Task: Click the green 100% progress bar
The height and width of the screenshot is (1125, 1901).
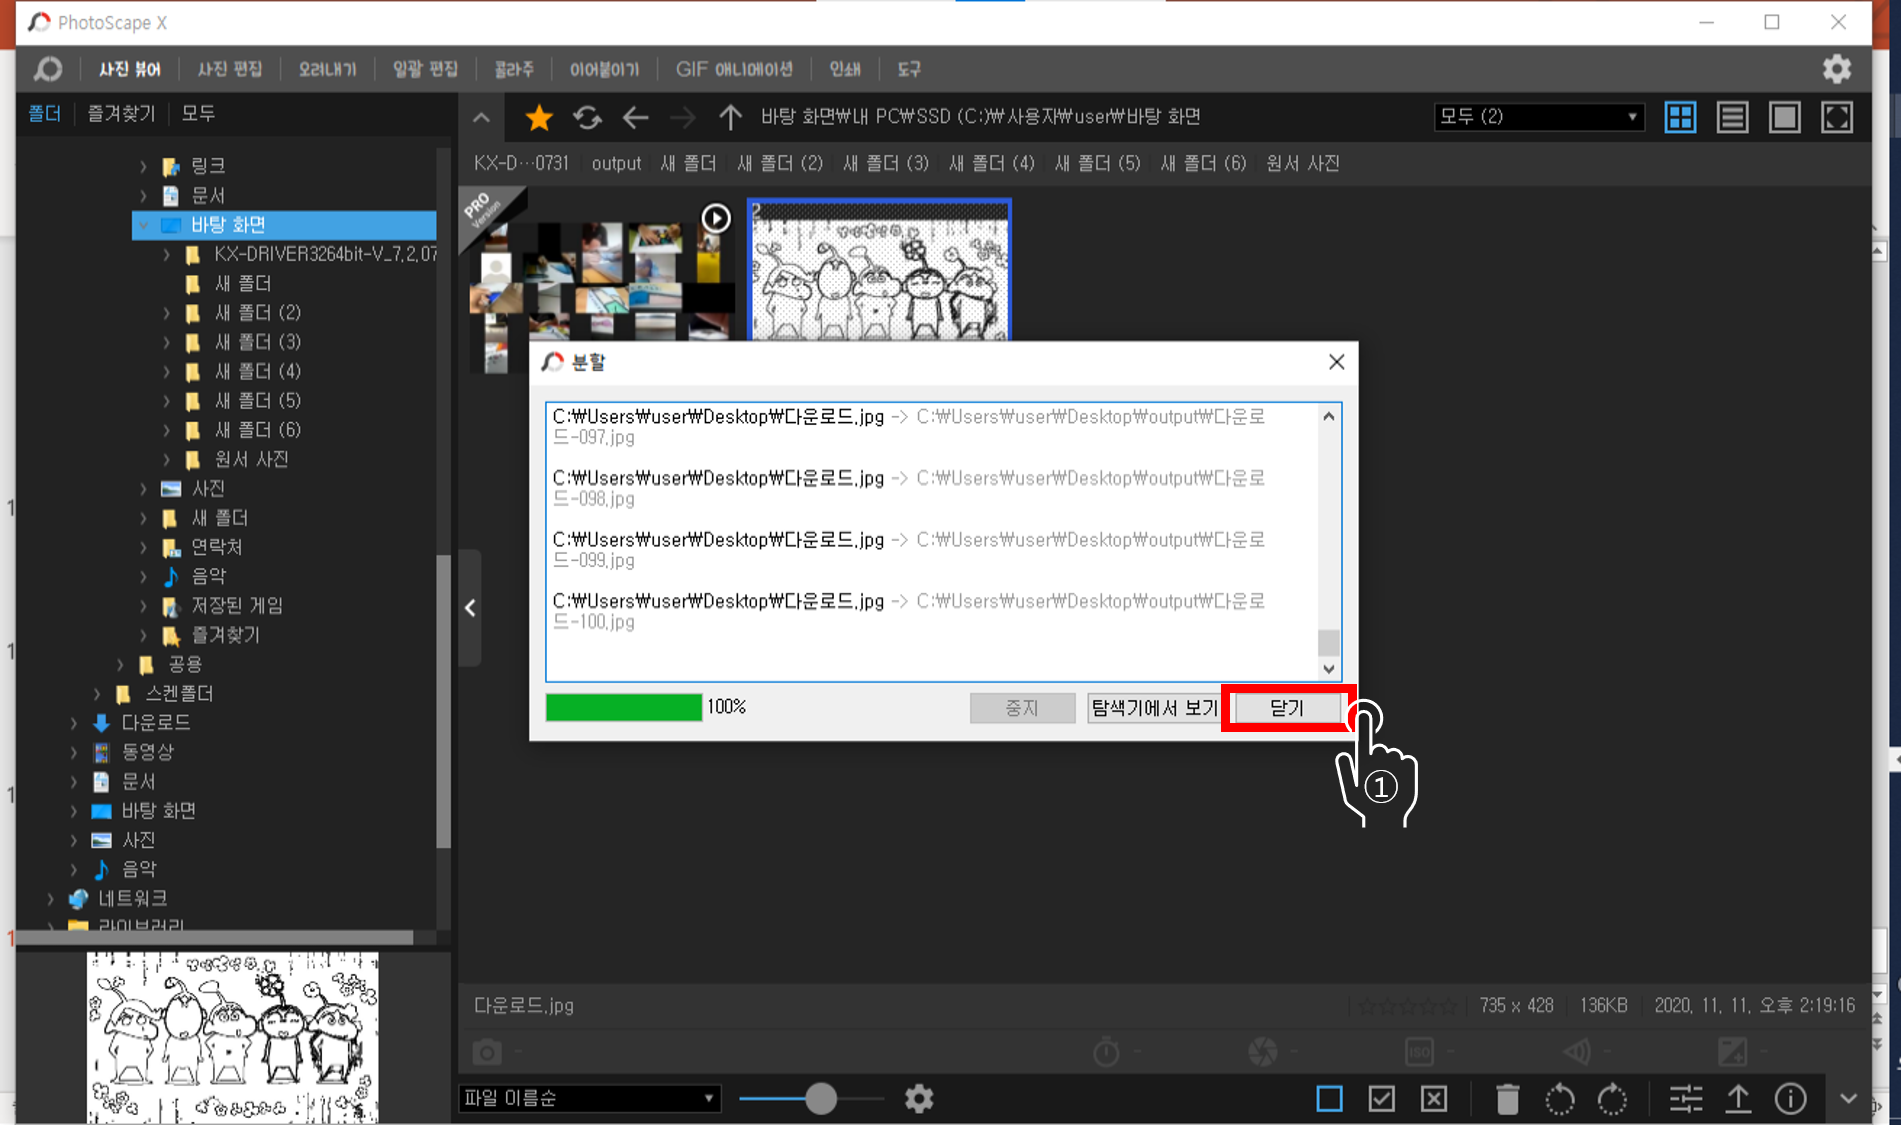Action: (624, 707)
